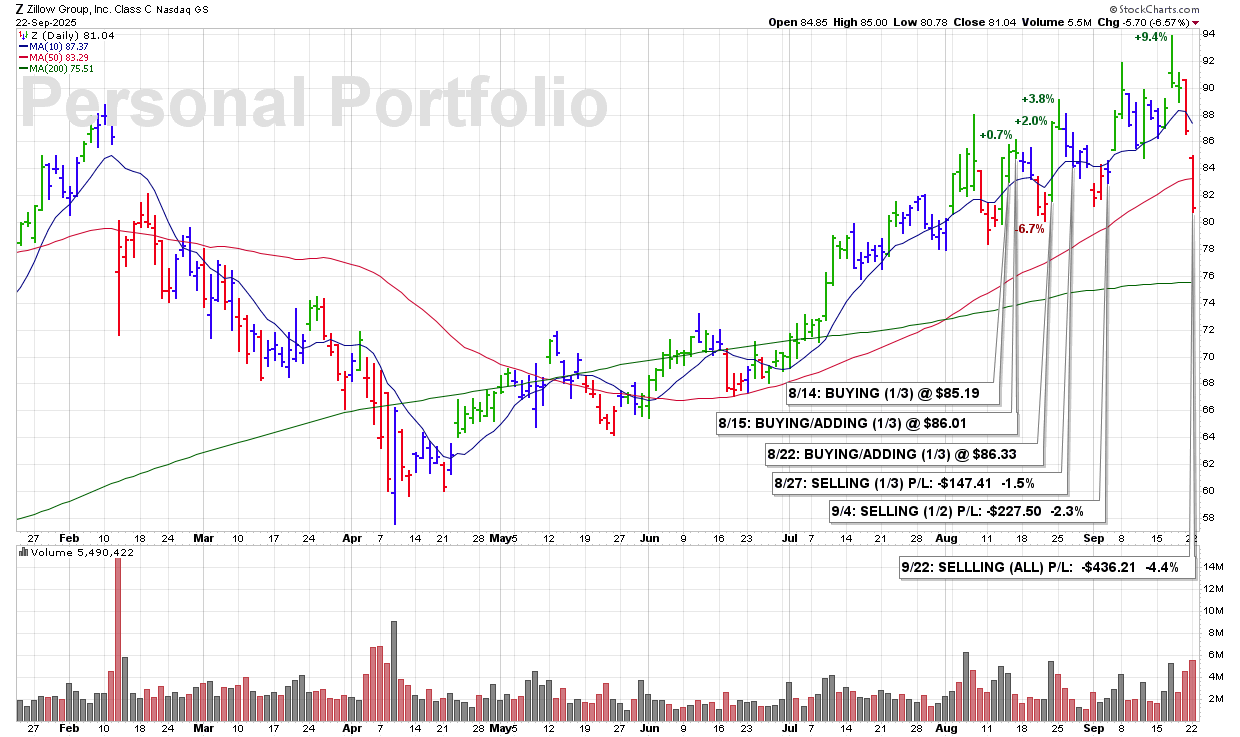Click the blue MA(10) legend line marker
The height and width of the screenshot is (737, 1240).
click(22, 47)
